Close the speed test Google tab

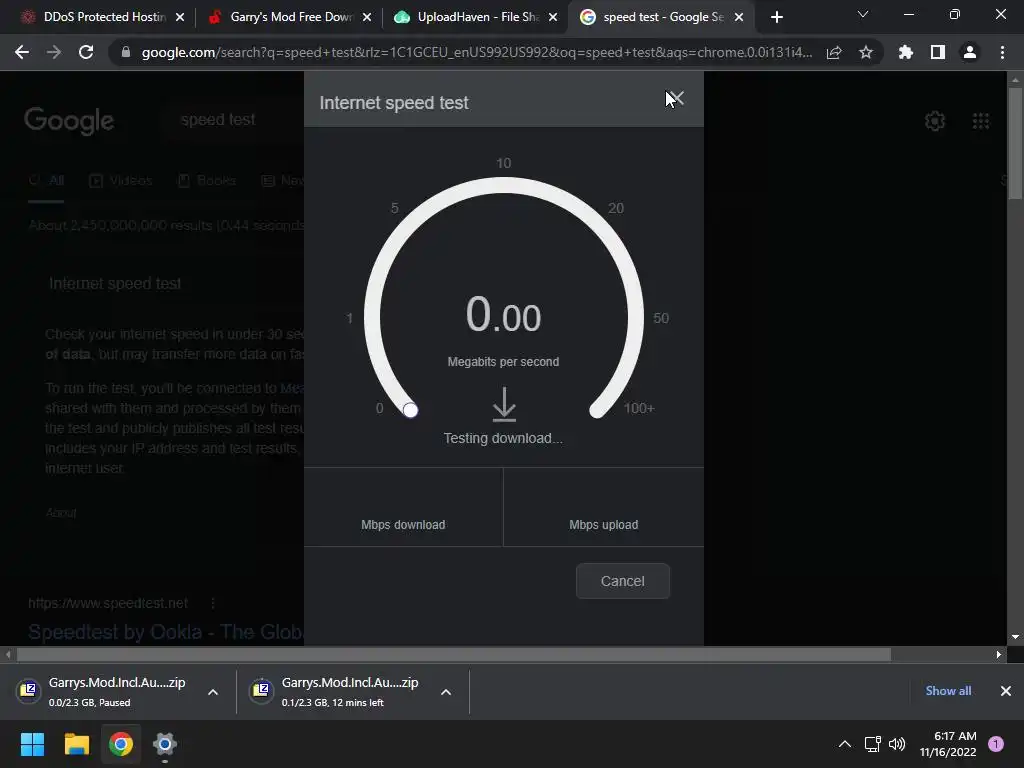coord(739,17)
